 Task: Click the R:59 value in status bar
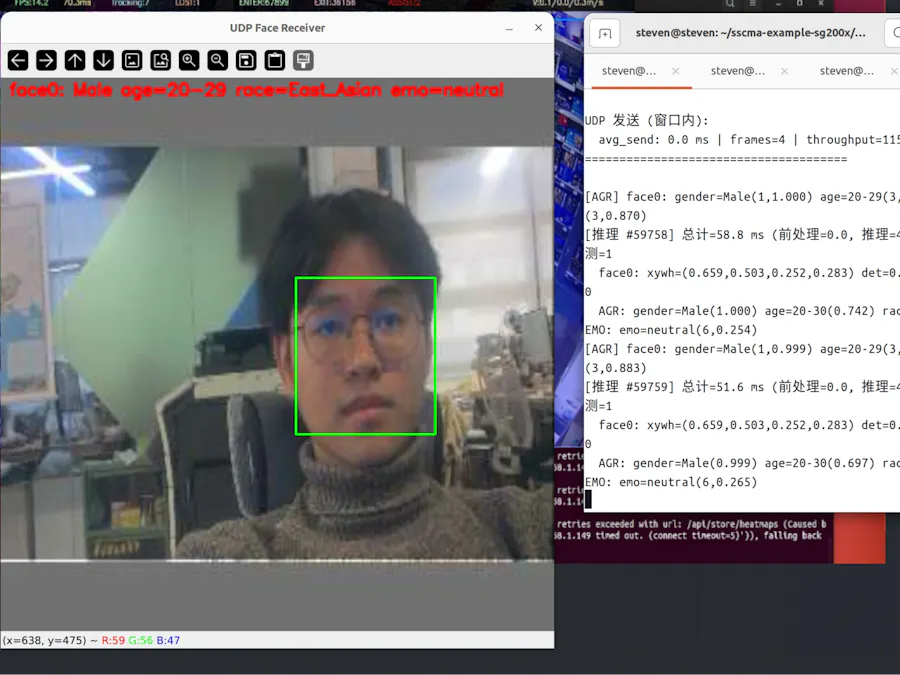[113, 640]
